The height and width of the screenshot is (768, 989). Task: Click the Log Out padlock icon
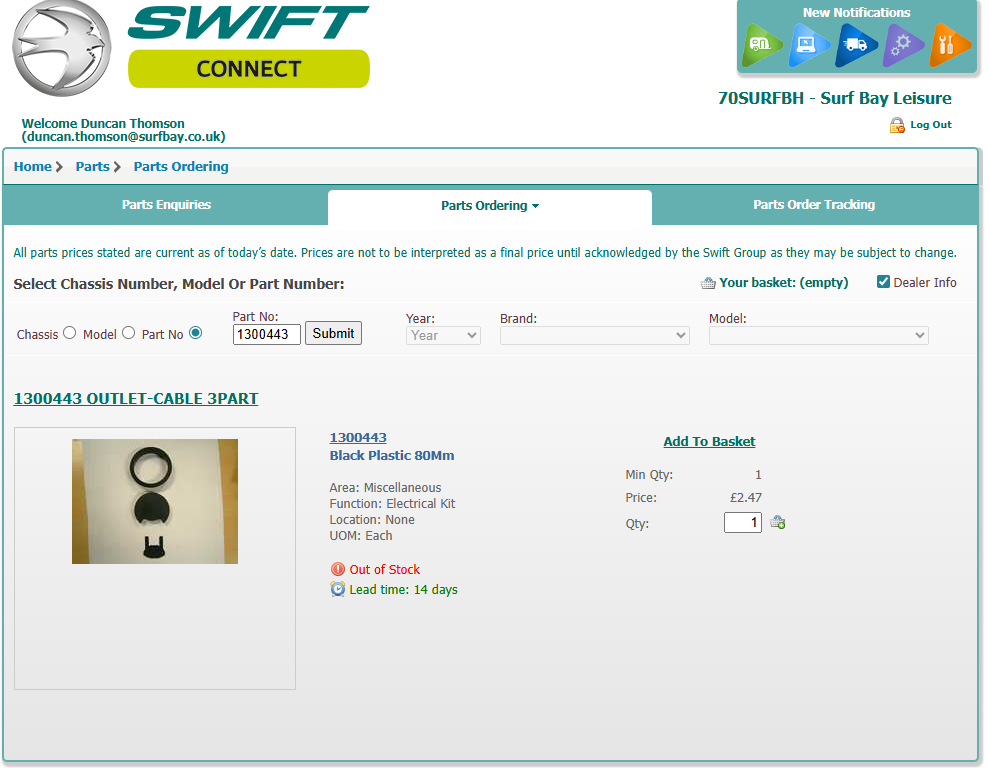point(896,125)
